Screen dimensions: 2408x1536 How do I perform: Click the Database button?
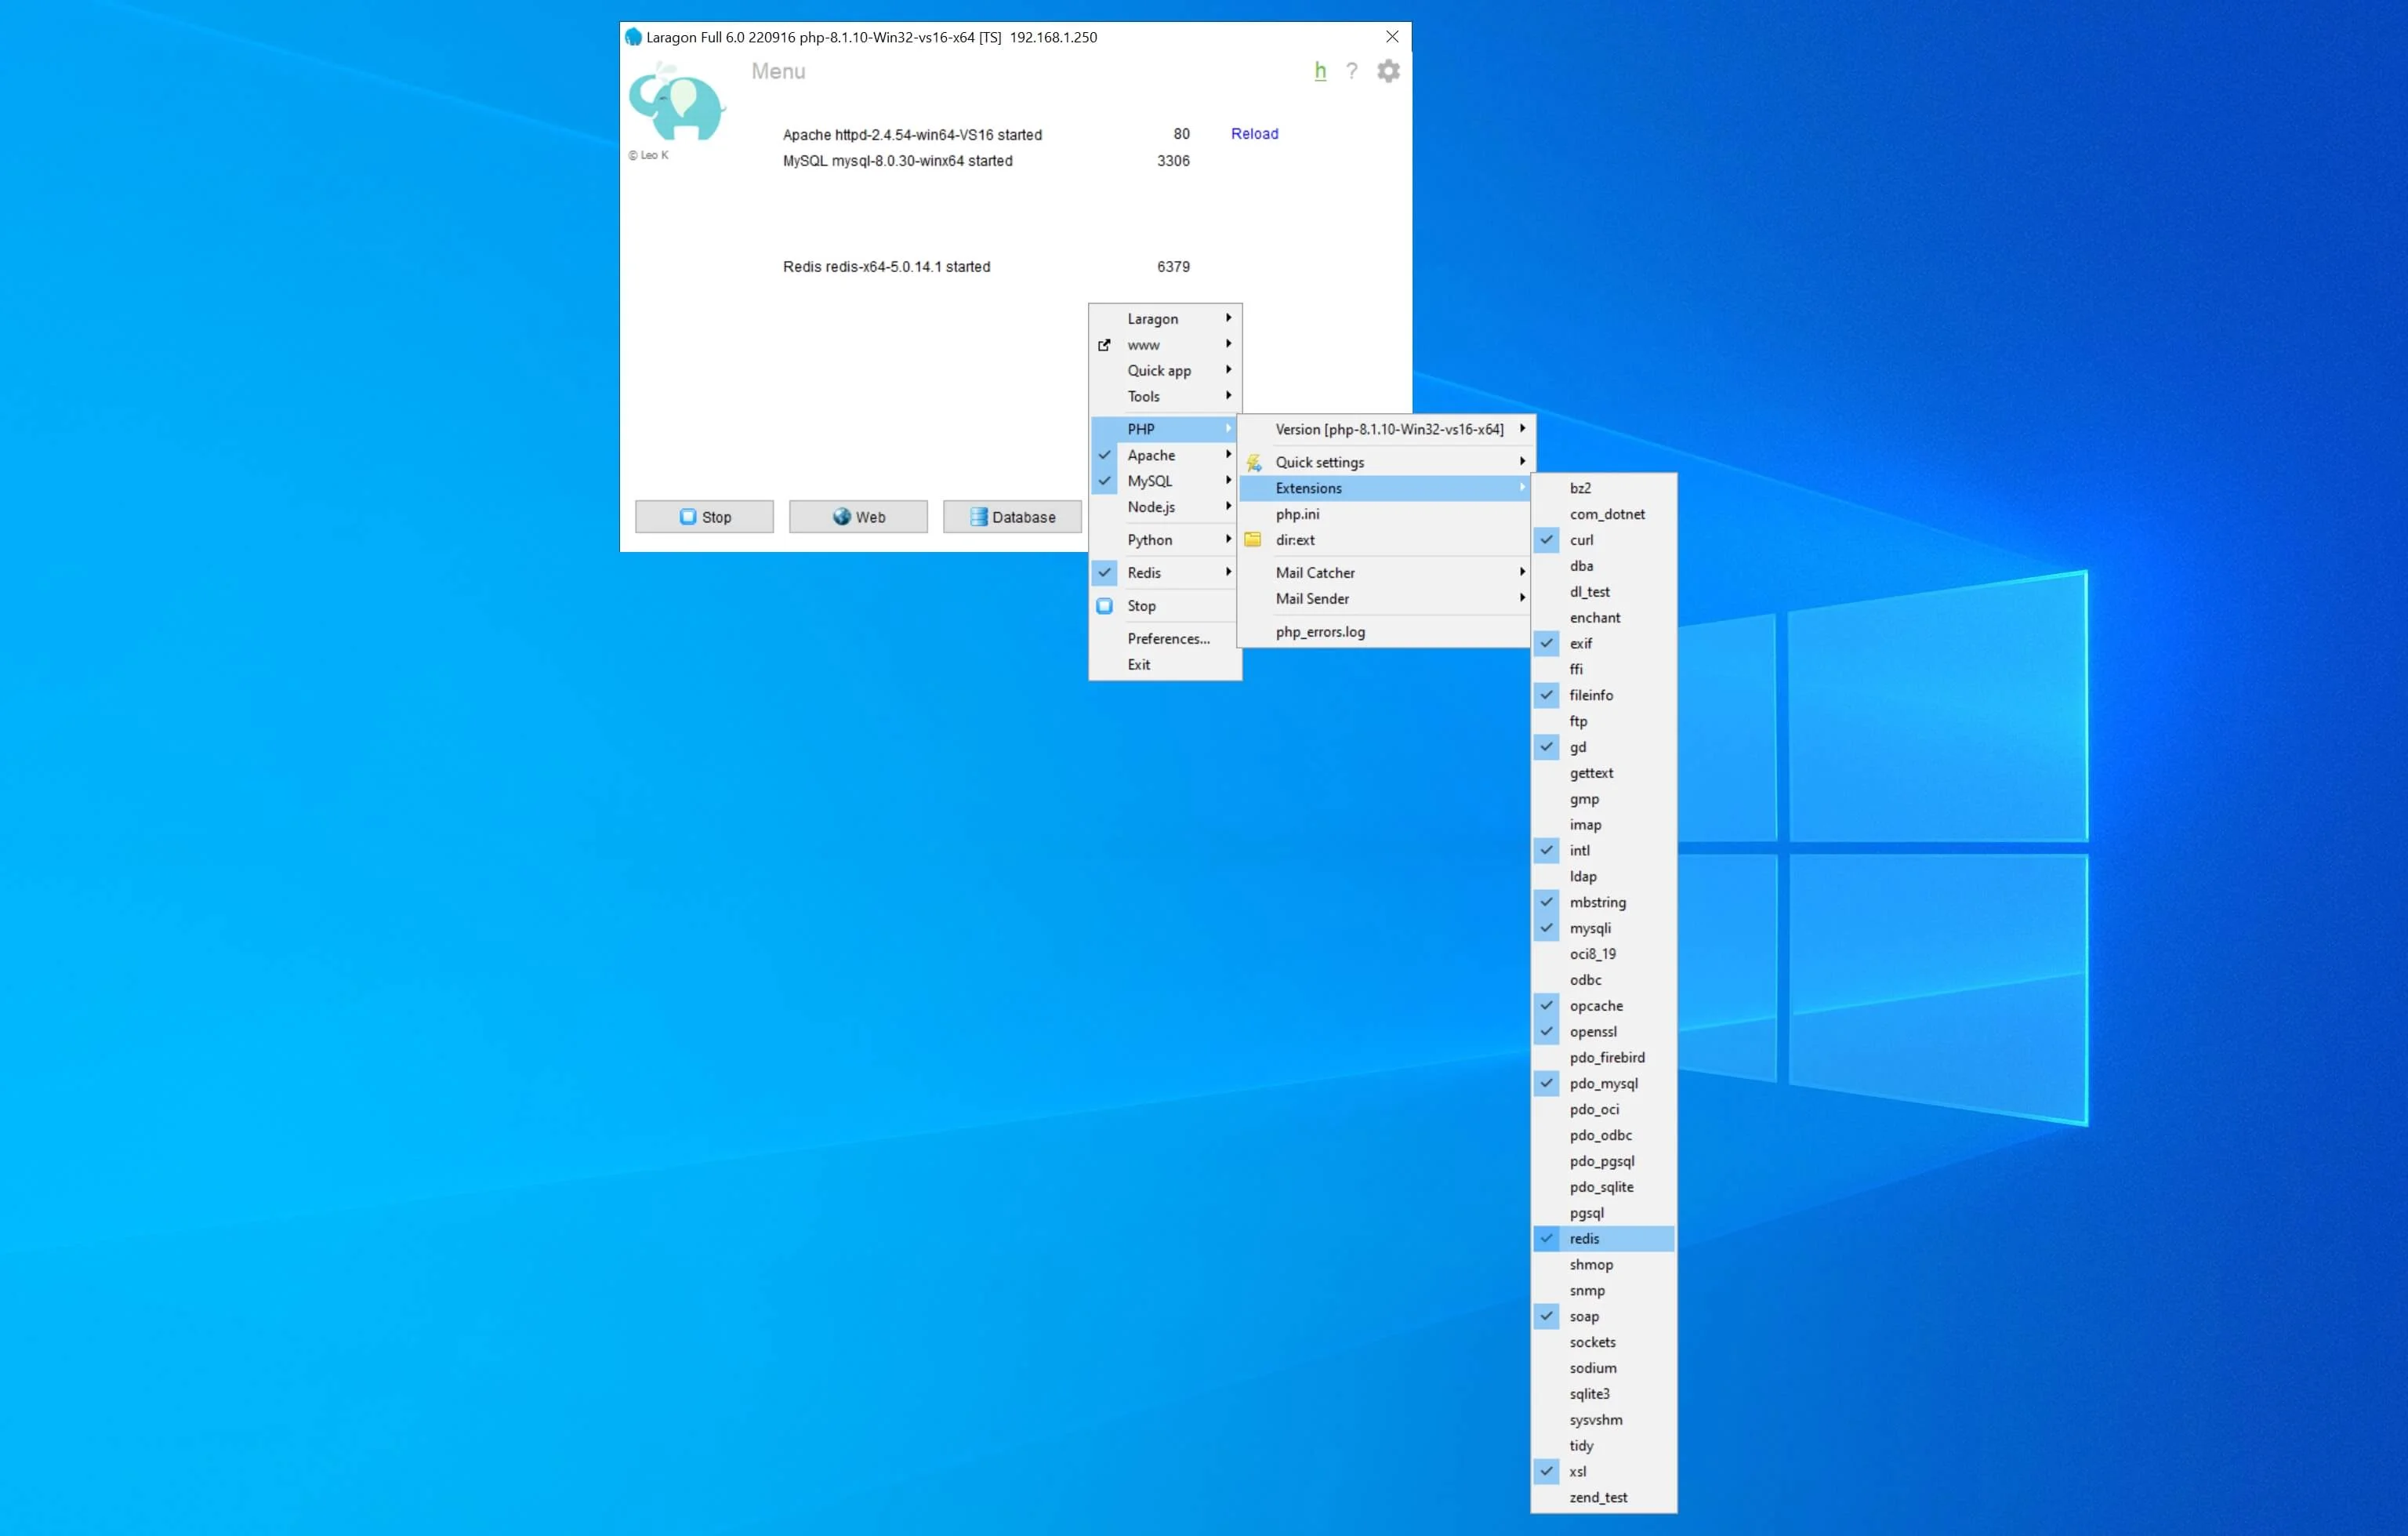(x=1012, y=517)
